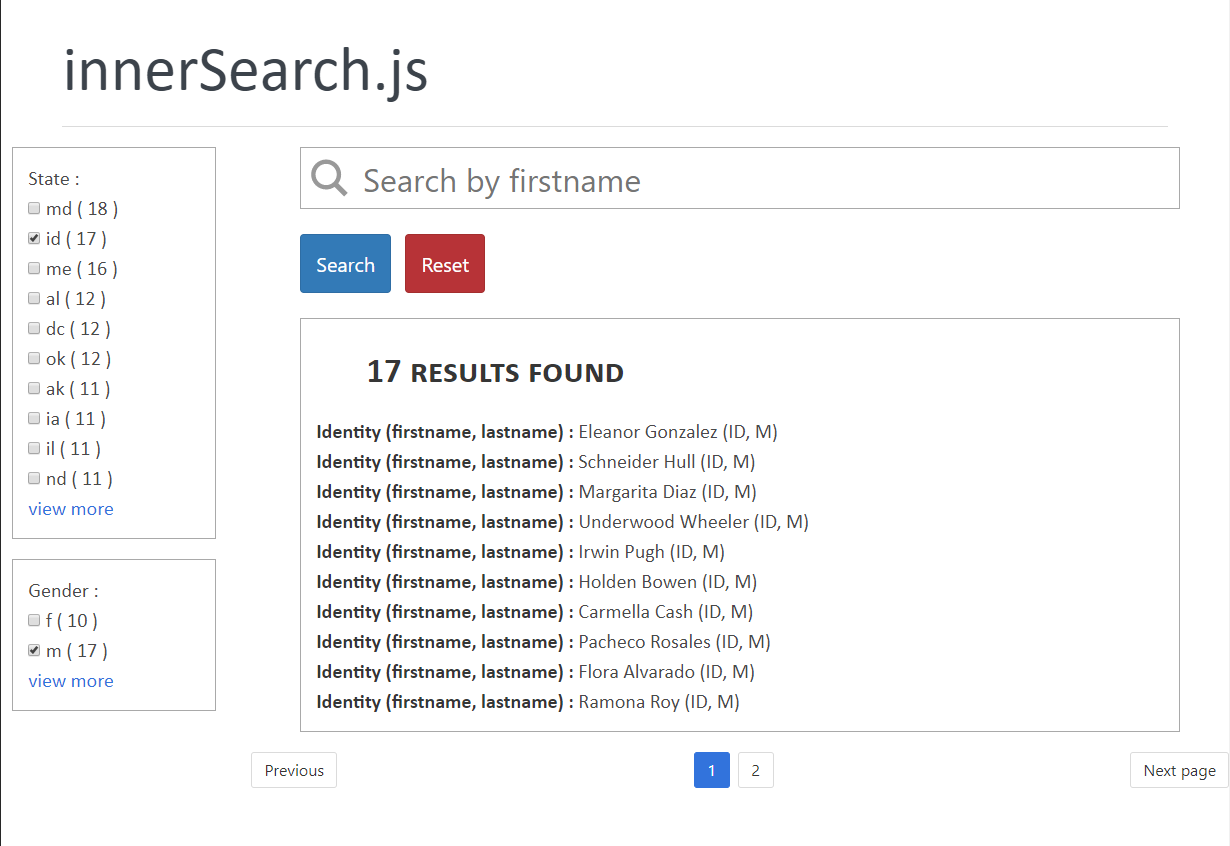Click the magnifying glass search icon

(329, 178)
